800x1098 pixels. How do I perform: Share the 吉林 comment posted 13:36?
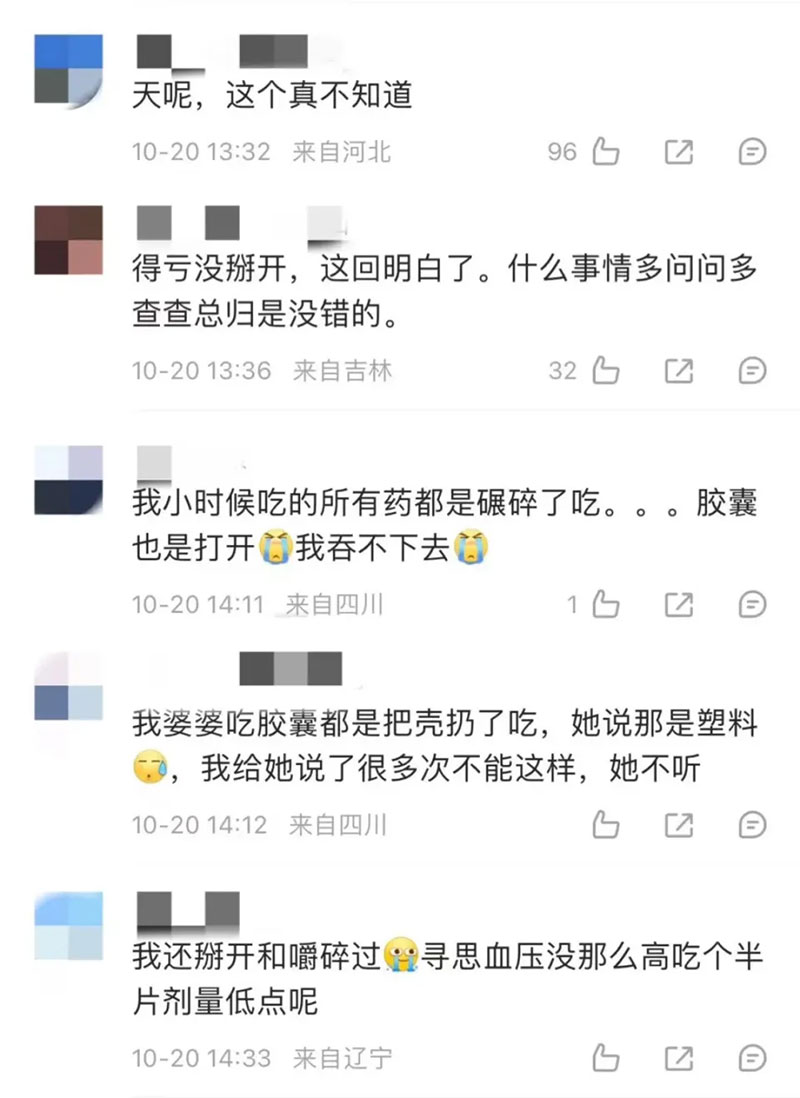pyautogui.click(x=678, y=370)
